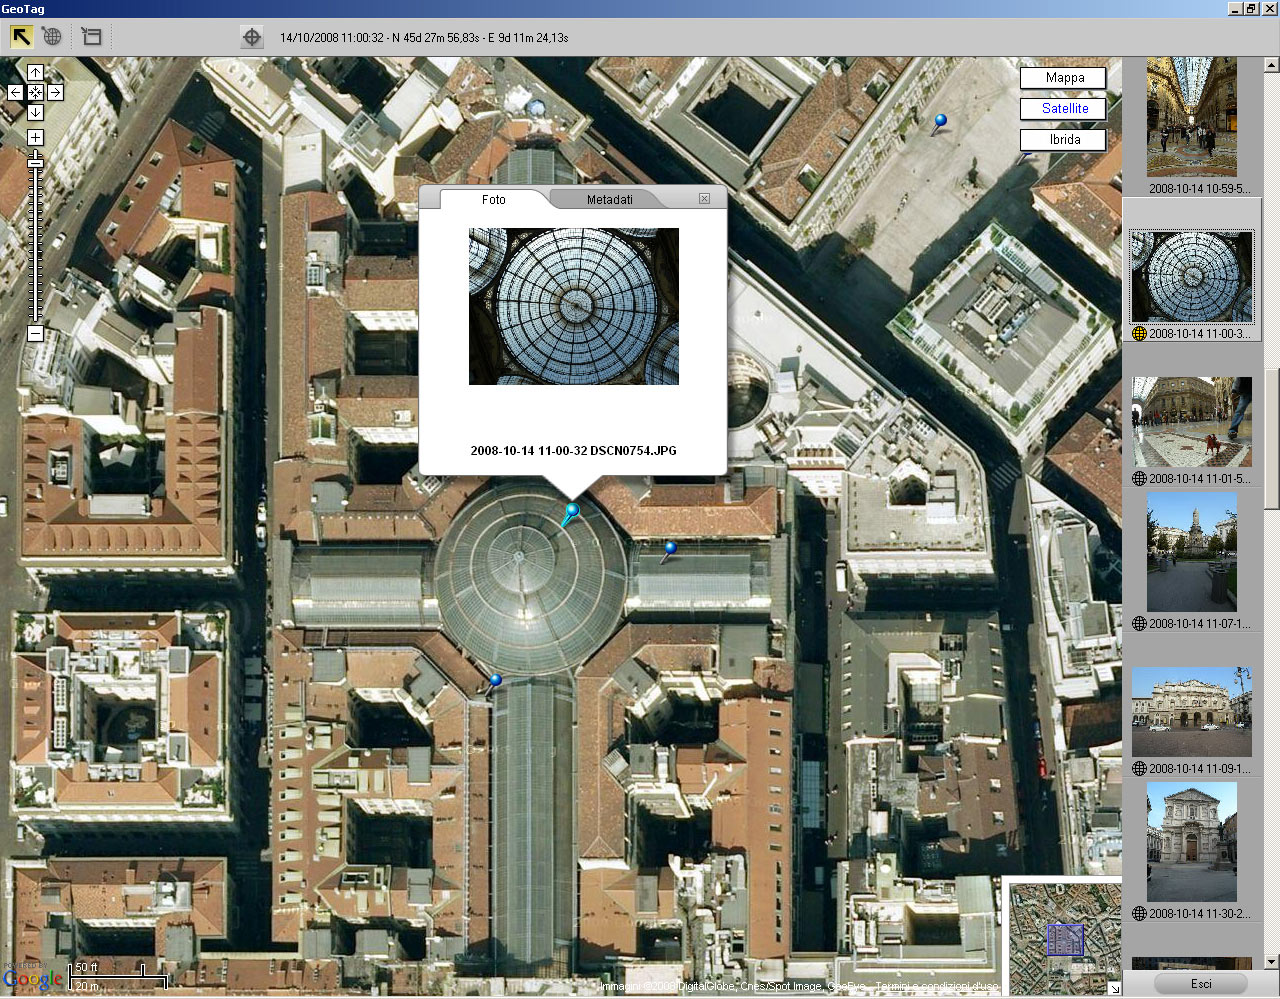This screenshot has width=1280, height=999.
Task: Click geotag globe icon beside 11-07-1
Action: (x=1139, y=624)
